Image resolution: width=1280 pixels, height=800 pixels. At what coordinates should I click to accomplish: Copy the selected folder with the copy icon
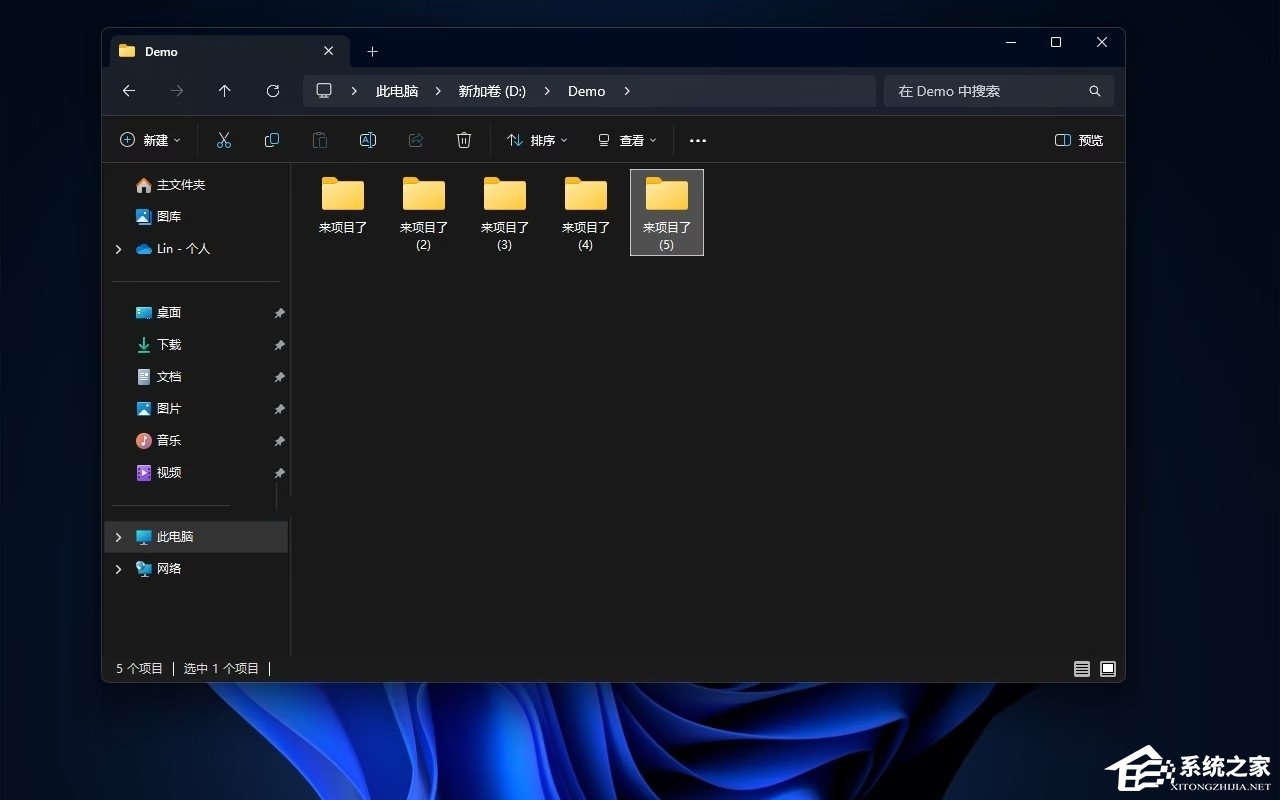271,140
